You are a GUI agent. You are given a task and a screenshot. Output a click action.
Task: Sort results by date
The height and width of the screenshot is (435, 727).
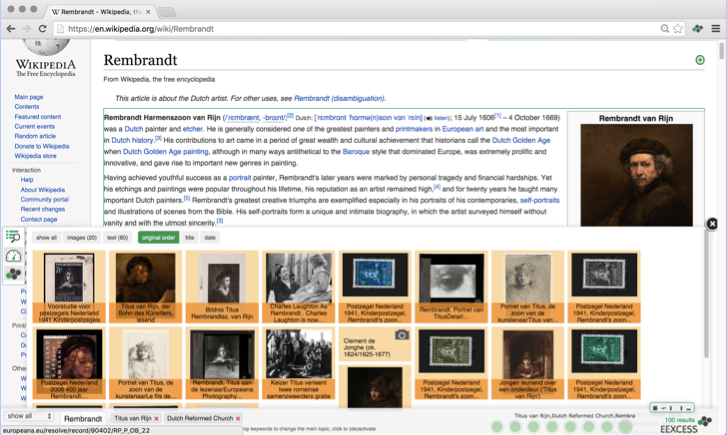click(x=210, y=237)
